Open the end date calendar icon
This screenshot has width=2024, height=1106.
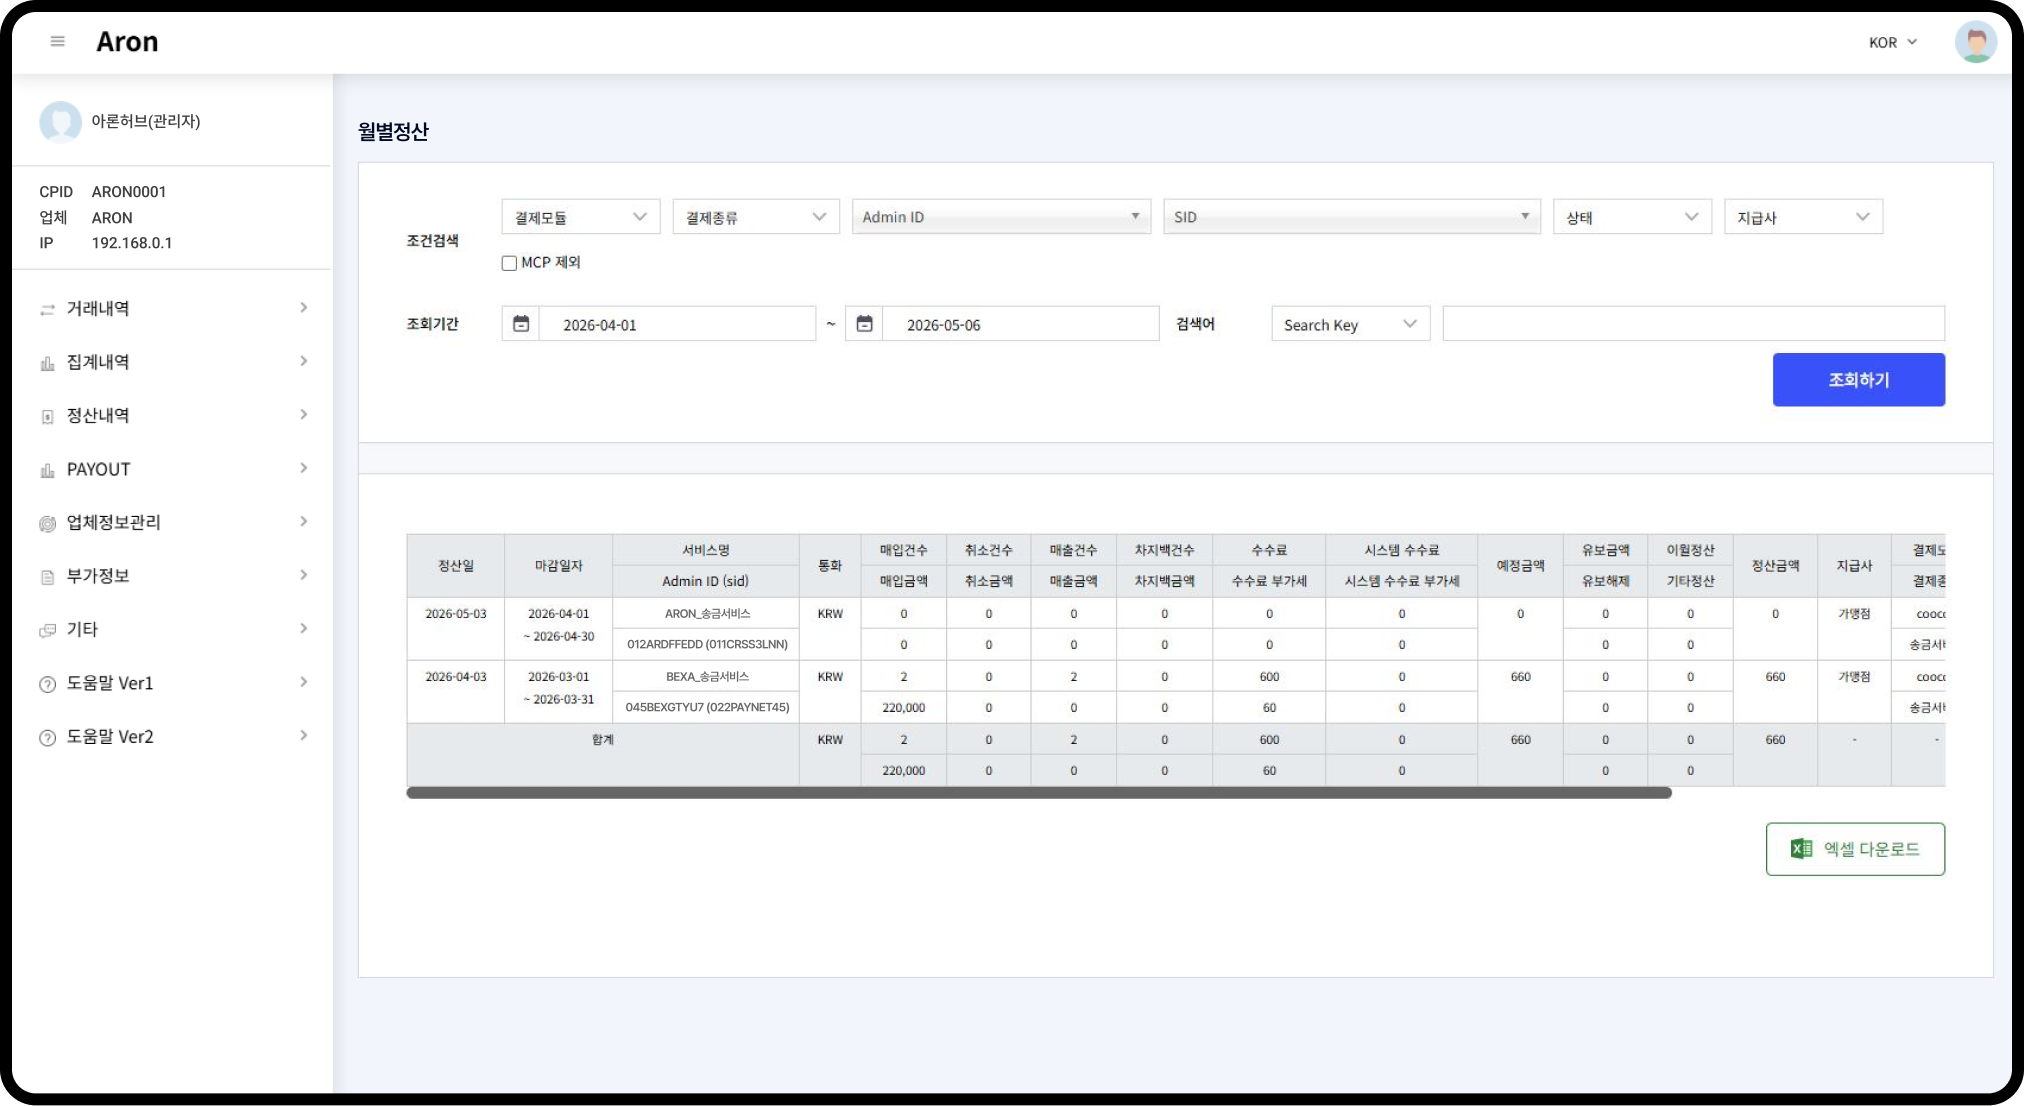coord(865,324)
